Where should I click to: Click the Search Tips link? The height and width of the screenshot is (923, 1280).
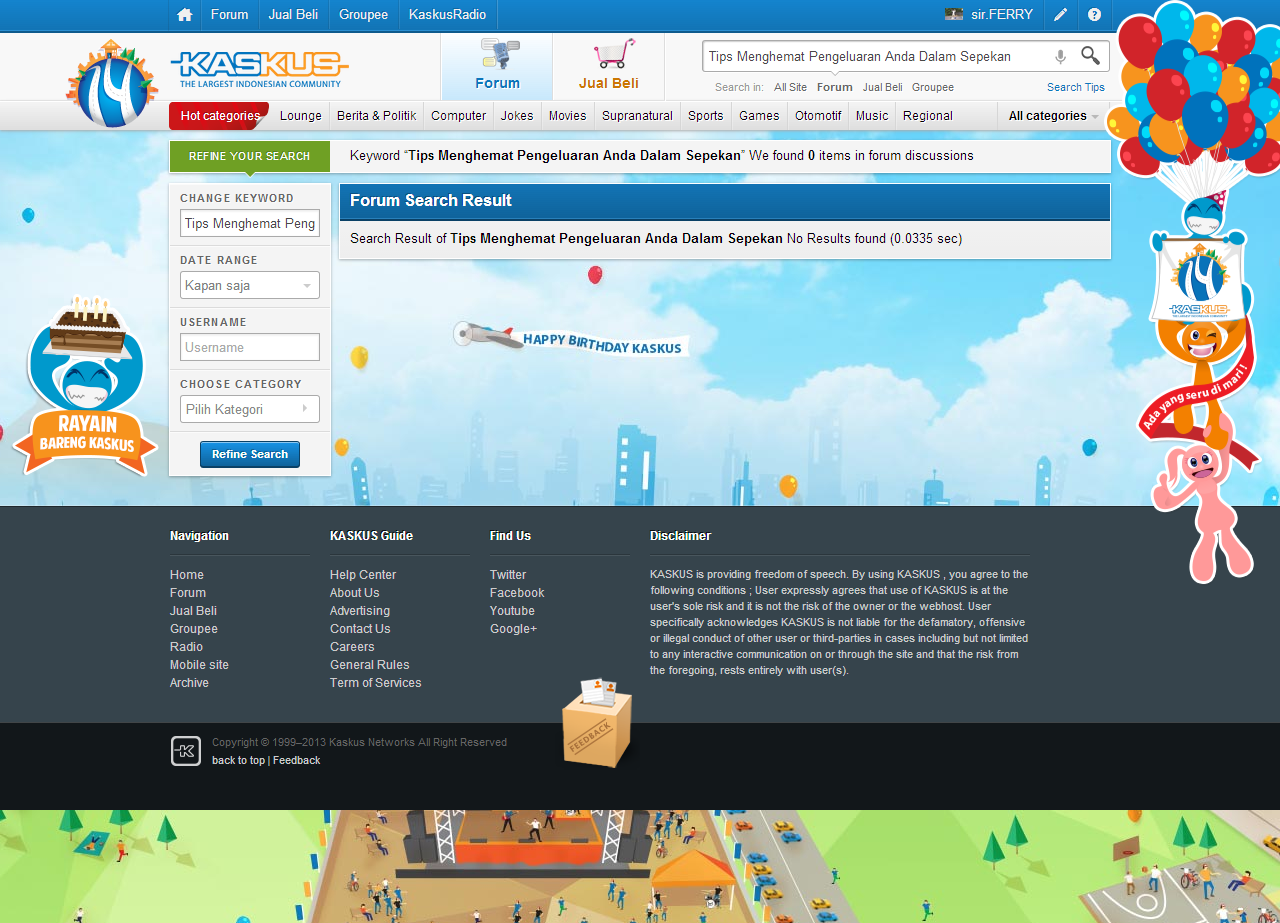1076,87
